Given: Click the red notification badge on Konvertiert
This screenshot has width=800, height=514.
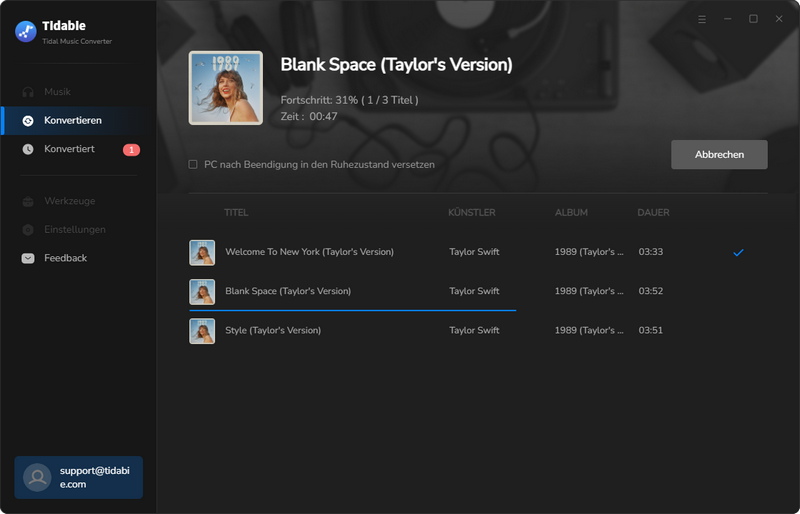Looking at the screenshot, I should (131, 150).
